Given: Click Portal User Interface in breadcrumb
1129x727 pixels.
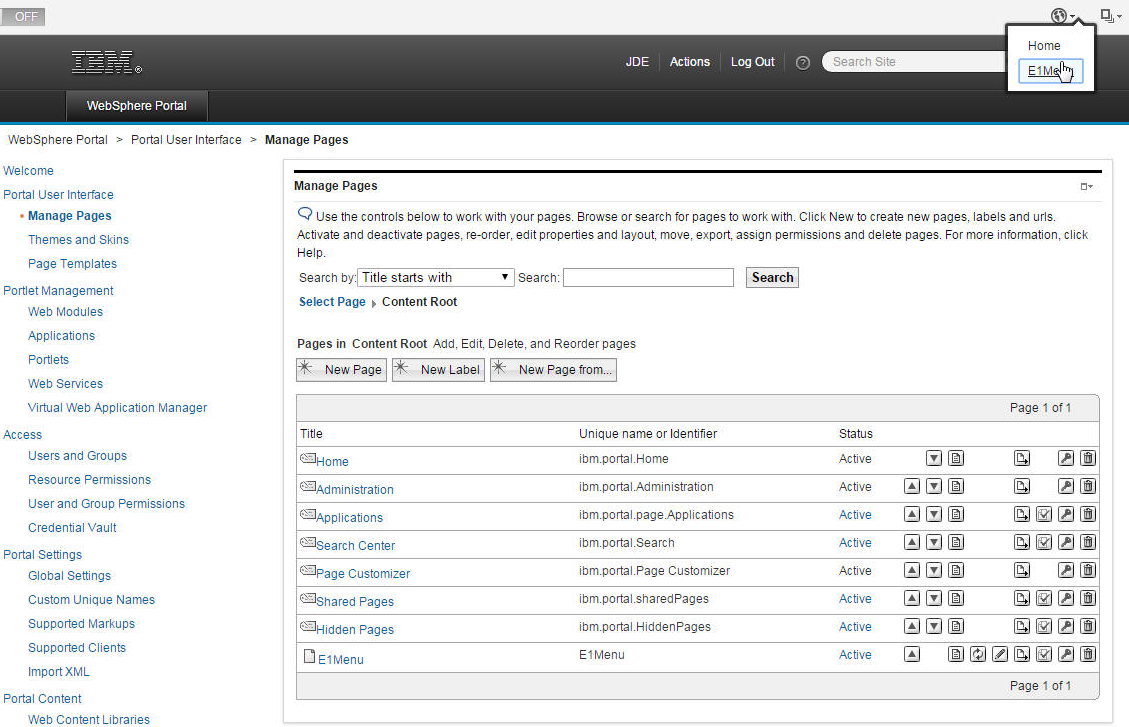Looking at the screenshot, I should tap(186, 140).
